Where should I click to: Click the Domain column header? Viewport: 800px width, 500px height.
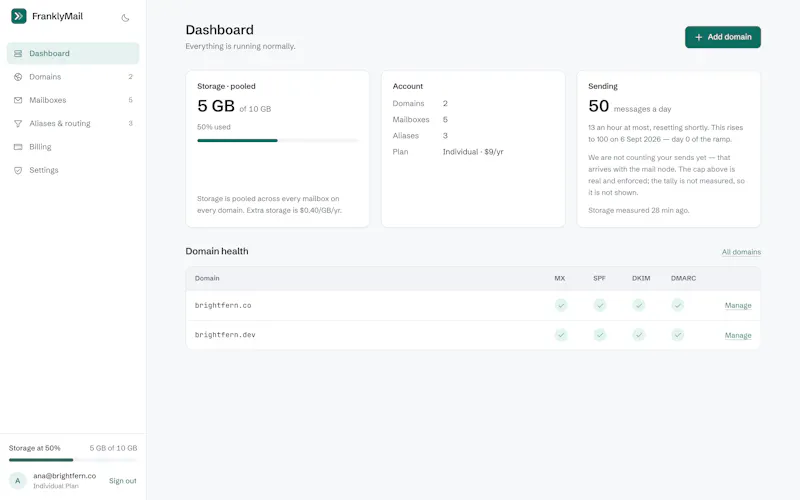tap(207, 279)
